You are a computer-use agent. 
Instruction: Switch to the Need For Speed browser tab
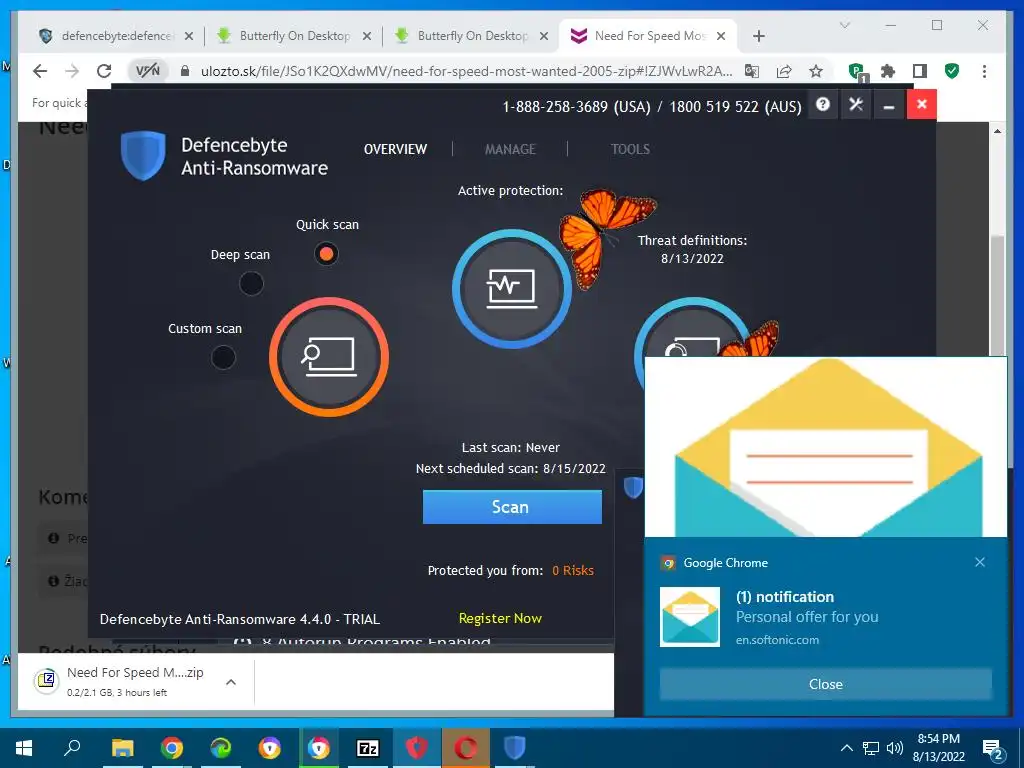pos(648,36)
